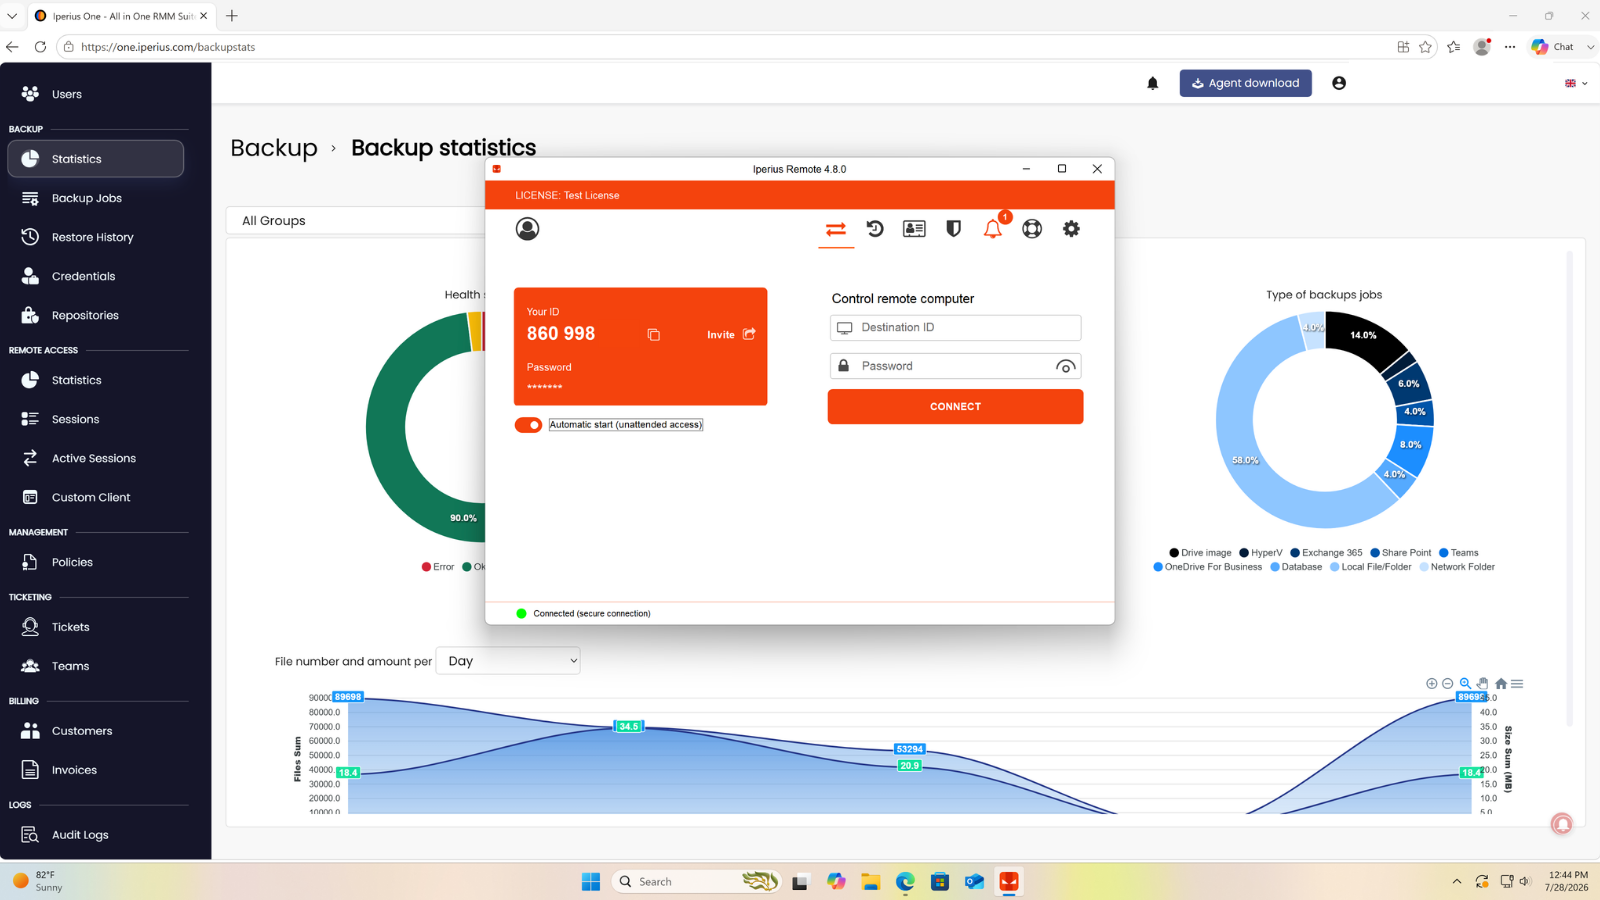Click the Password input field
The image size is (1600, 900).
coord(955,366)
